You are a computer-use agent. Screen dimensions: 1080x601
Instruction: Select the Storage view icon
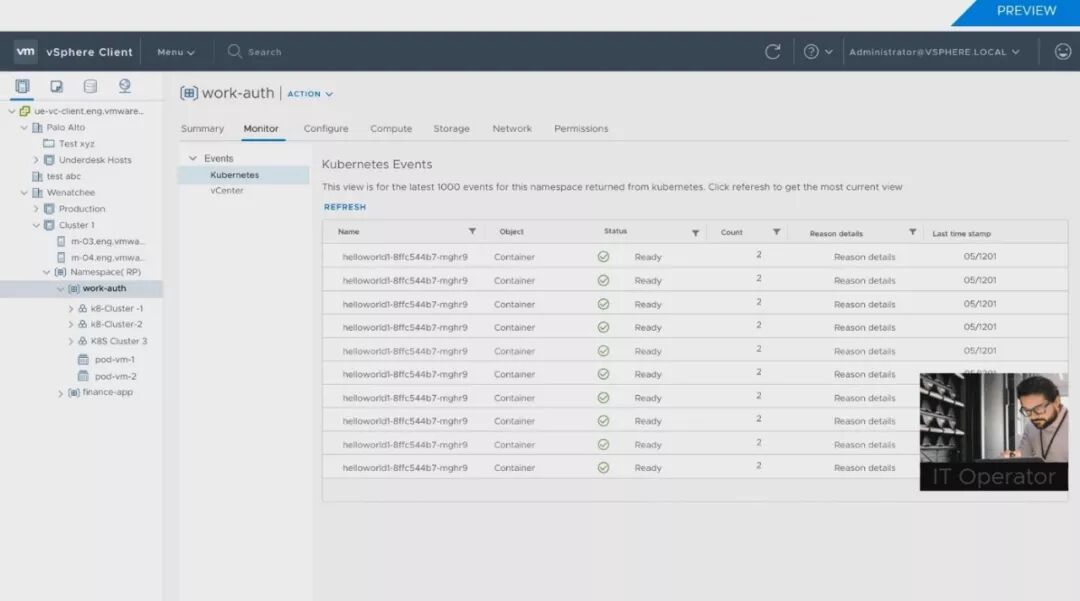pos(90,86)
